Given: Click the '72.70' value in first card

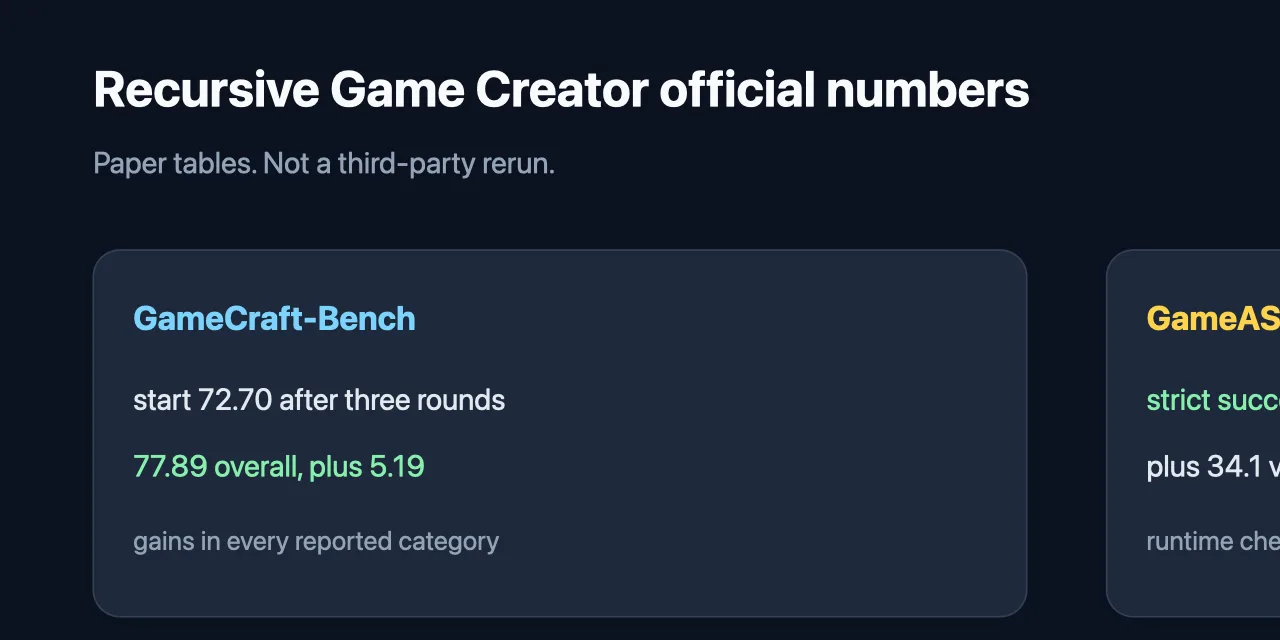Looking at the screenshot, I should click(x=235, y=401).
